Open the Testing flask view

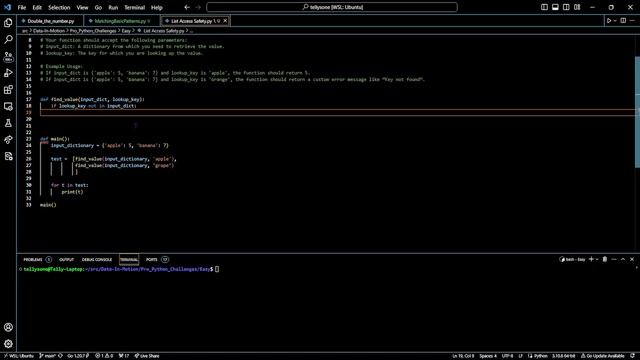[8, 123]
